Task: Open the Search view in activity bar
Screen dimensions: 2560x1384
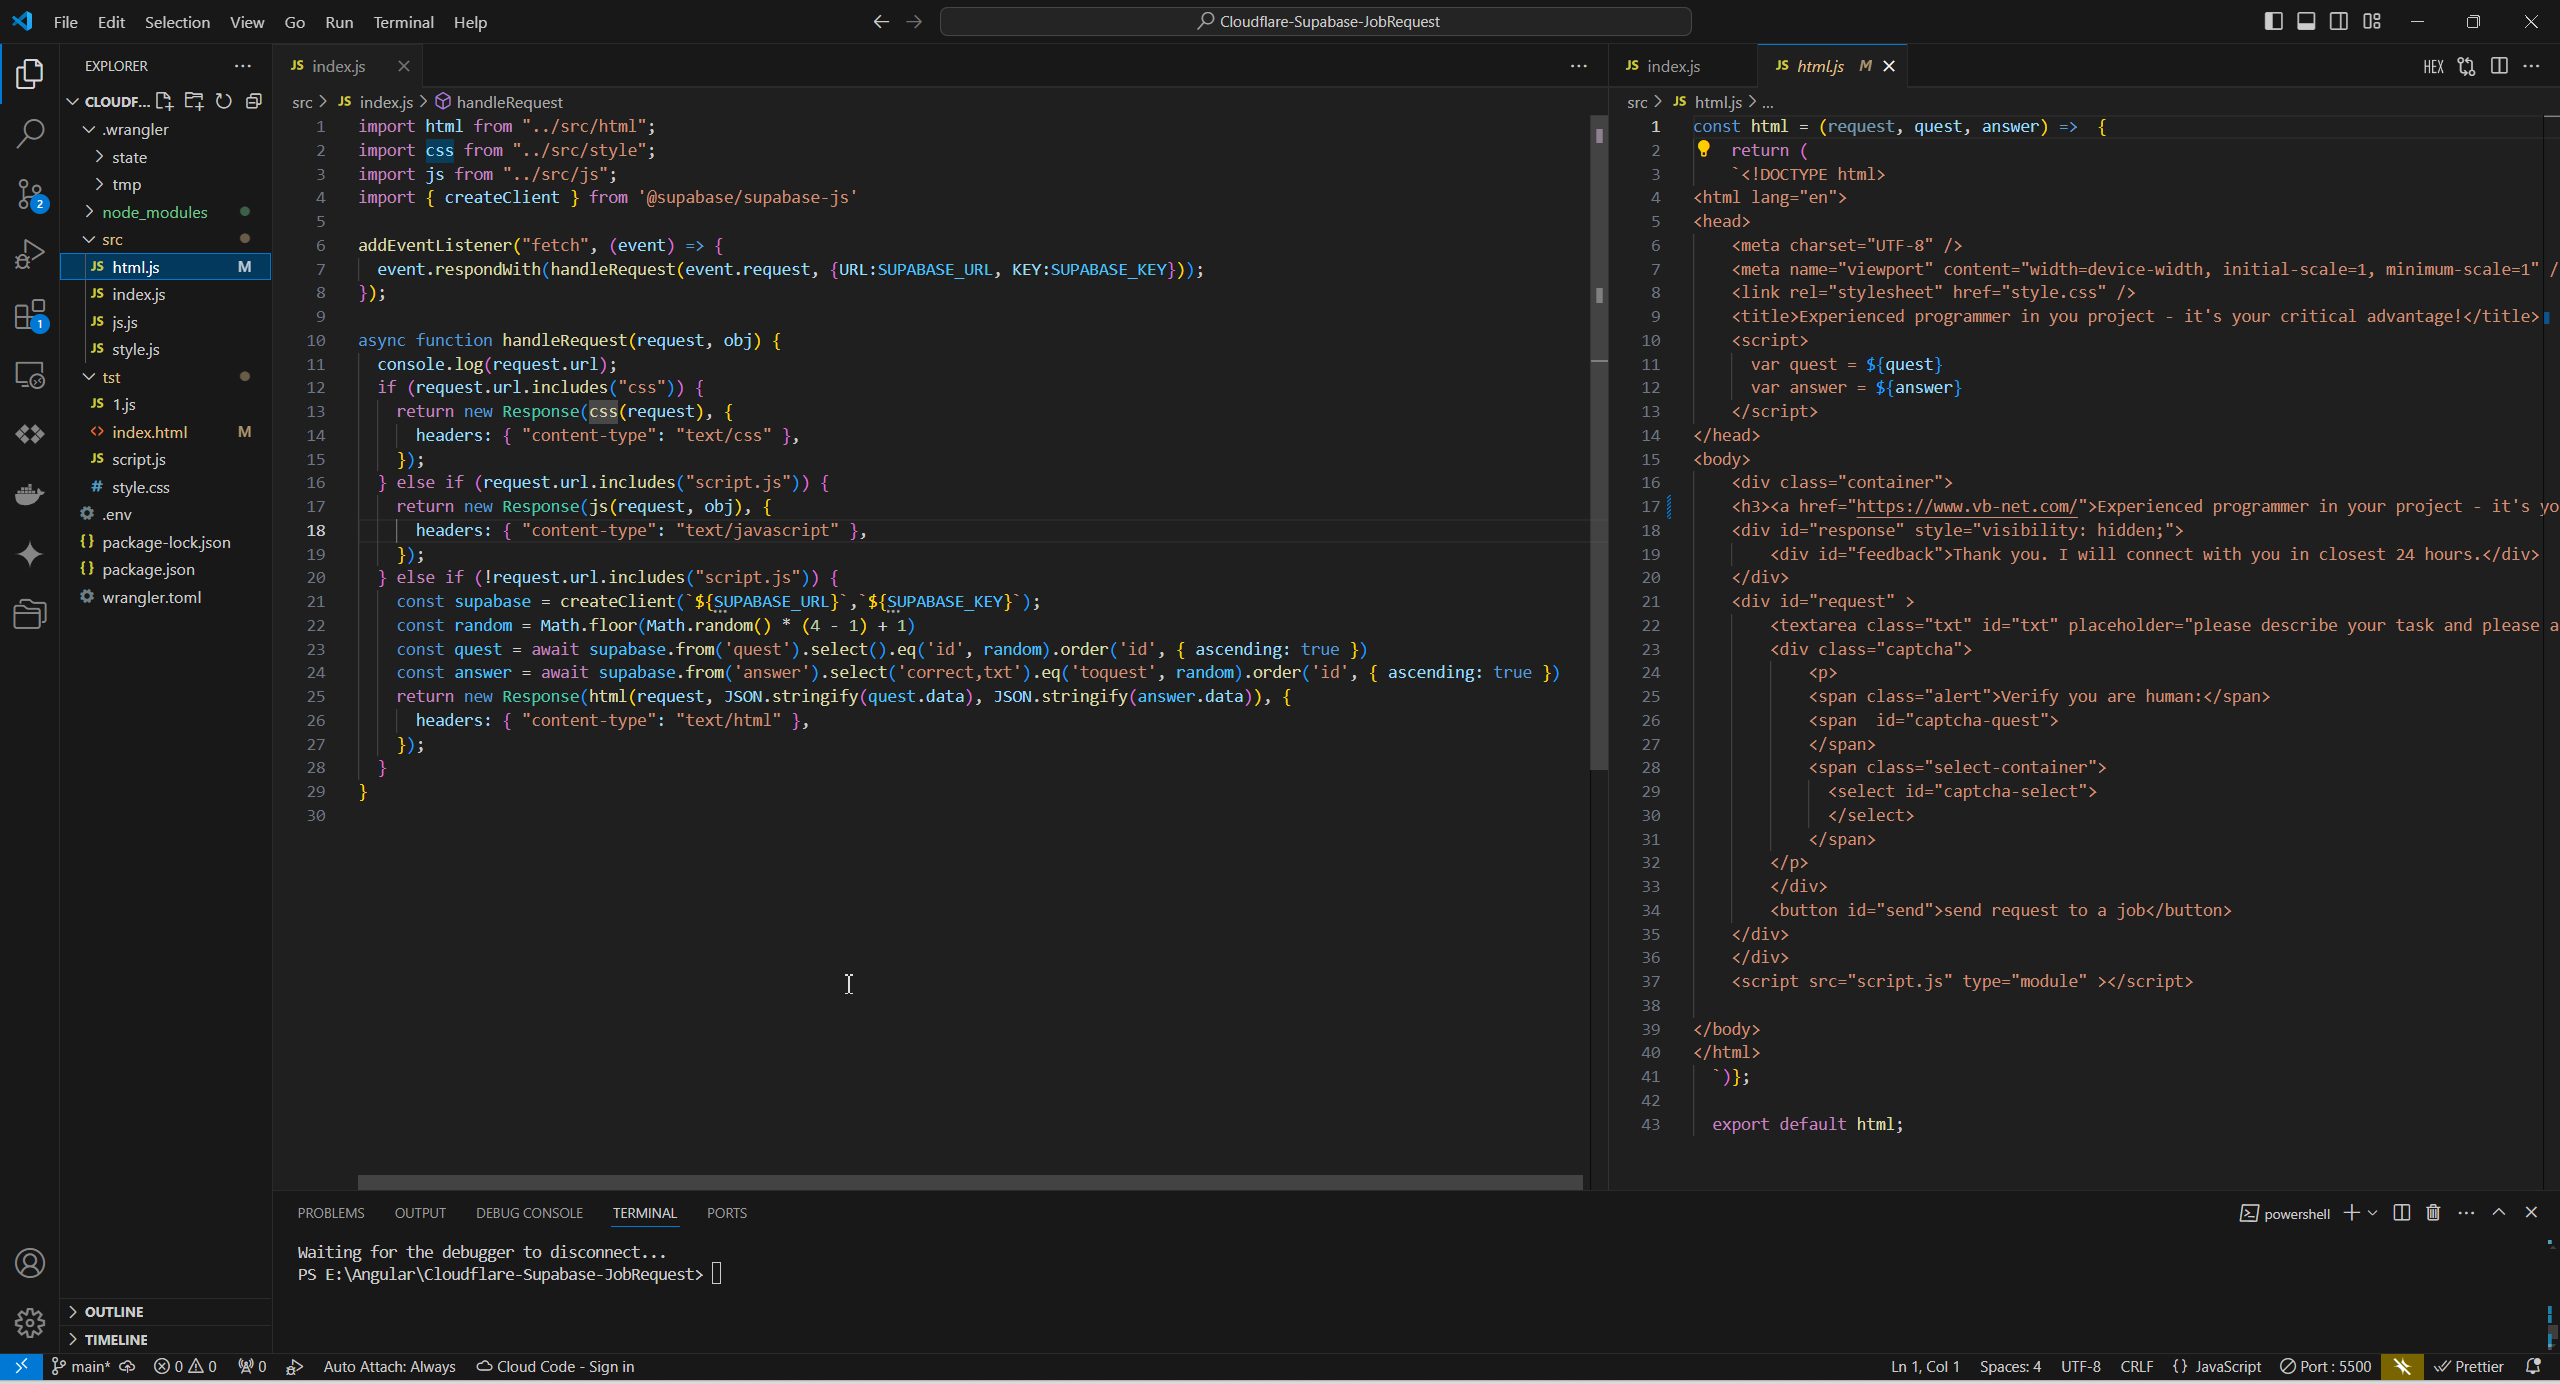Action: (x=30, y=133)
